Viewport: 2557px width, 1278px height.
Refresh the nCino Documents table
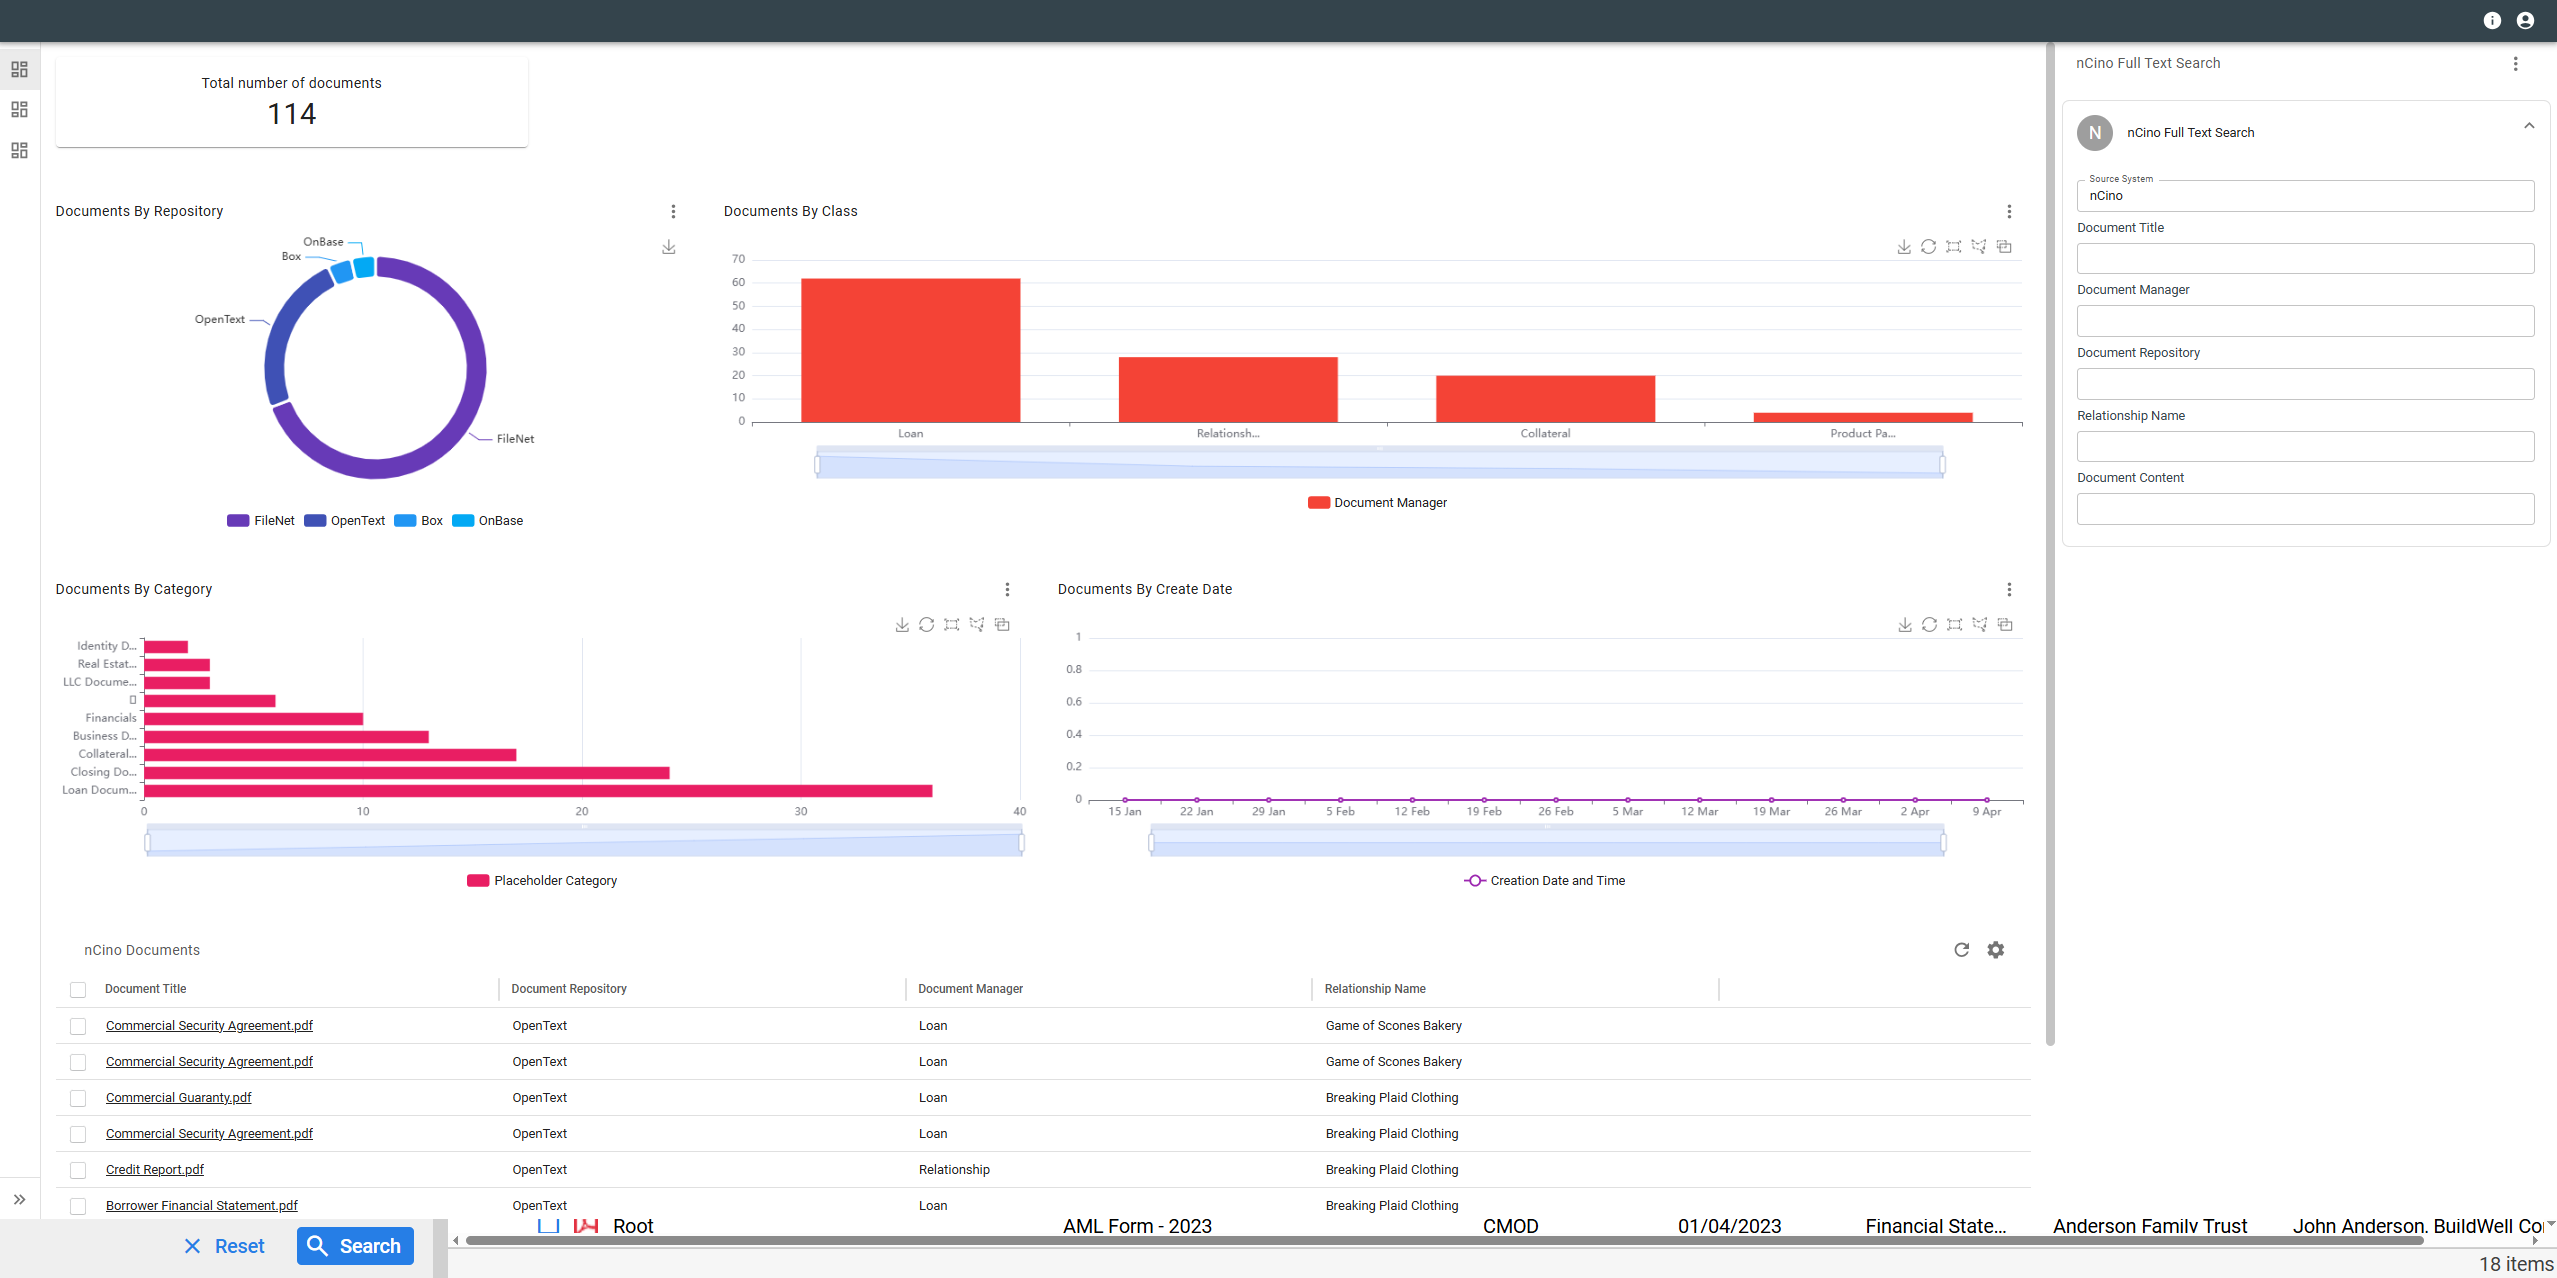click(1963, 949)
